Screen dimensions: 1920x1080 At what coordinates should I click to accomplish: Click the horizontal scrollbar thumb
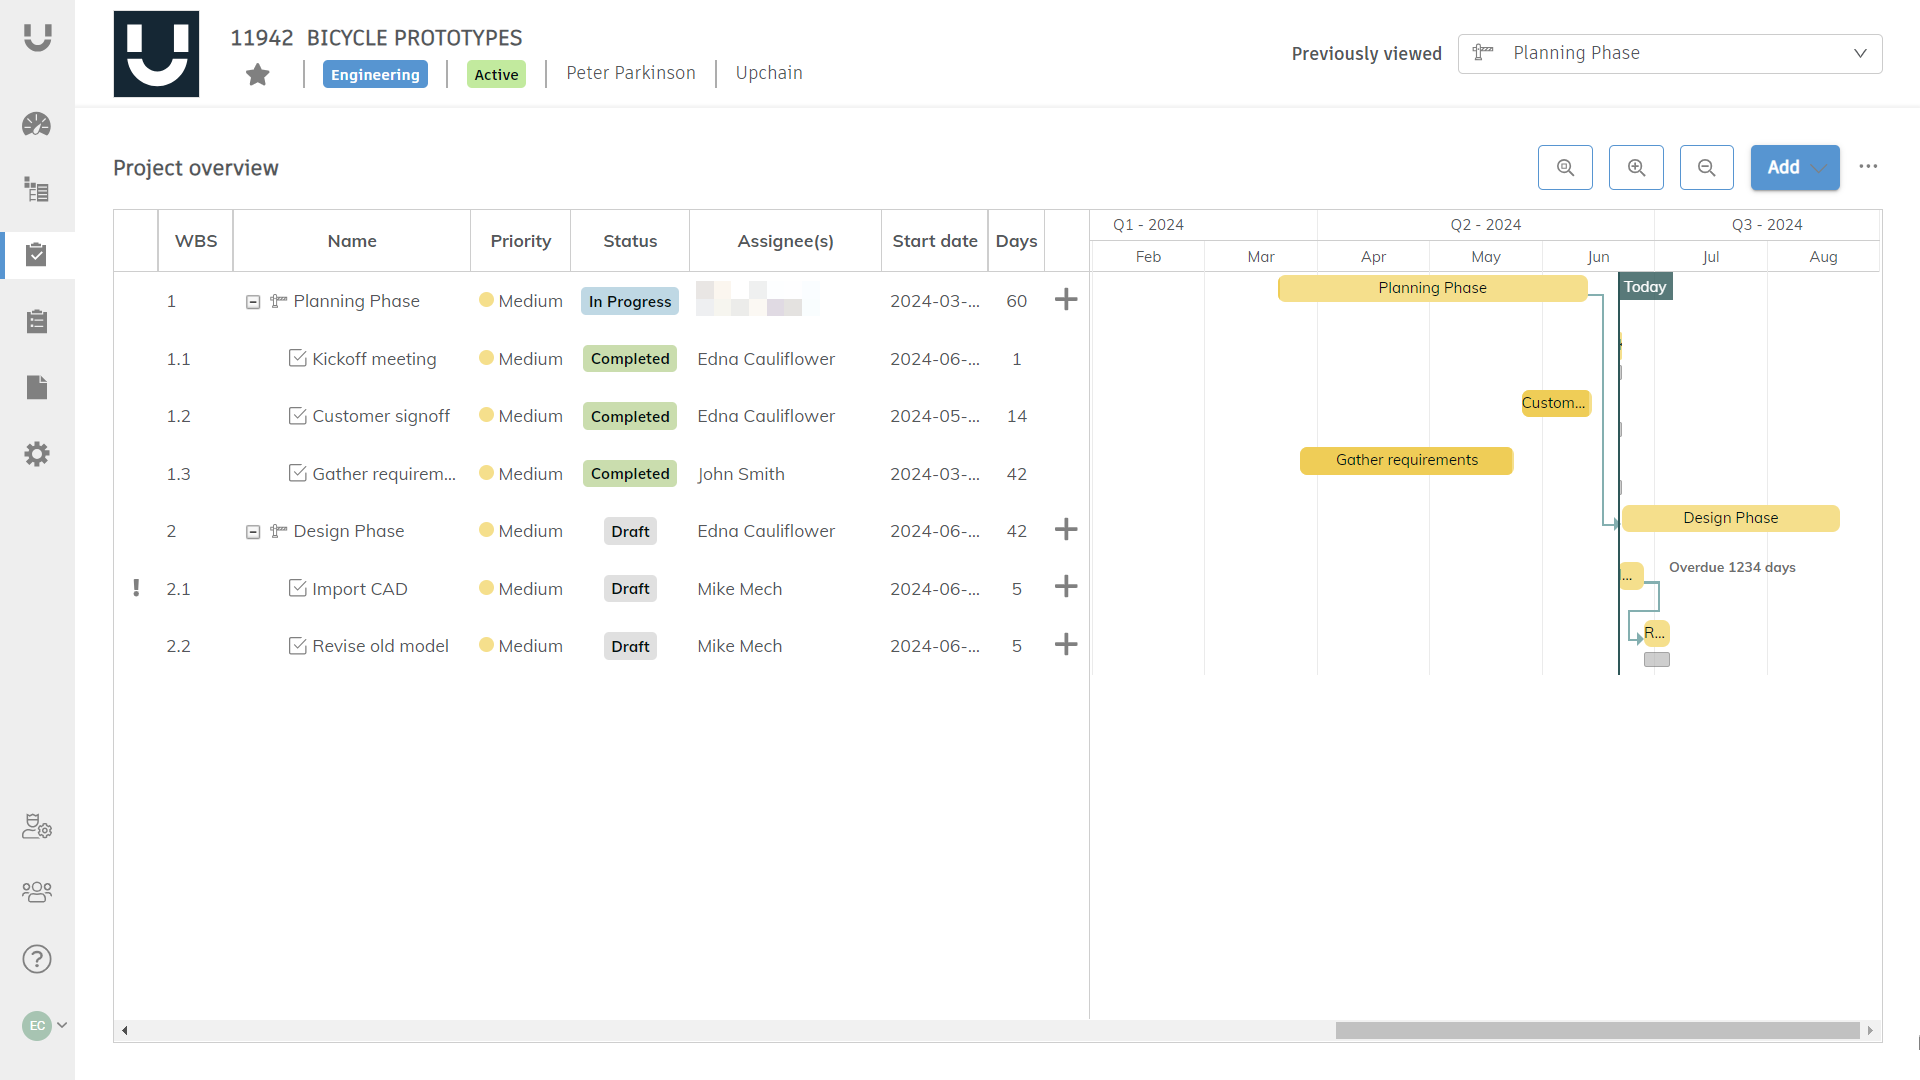[1596, 1030]
